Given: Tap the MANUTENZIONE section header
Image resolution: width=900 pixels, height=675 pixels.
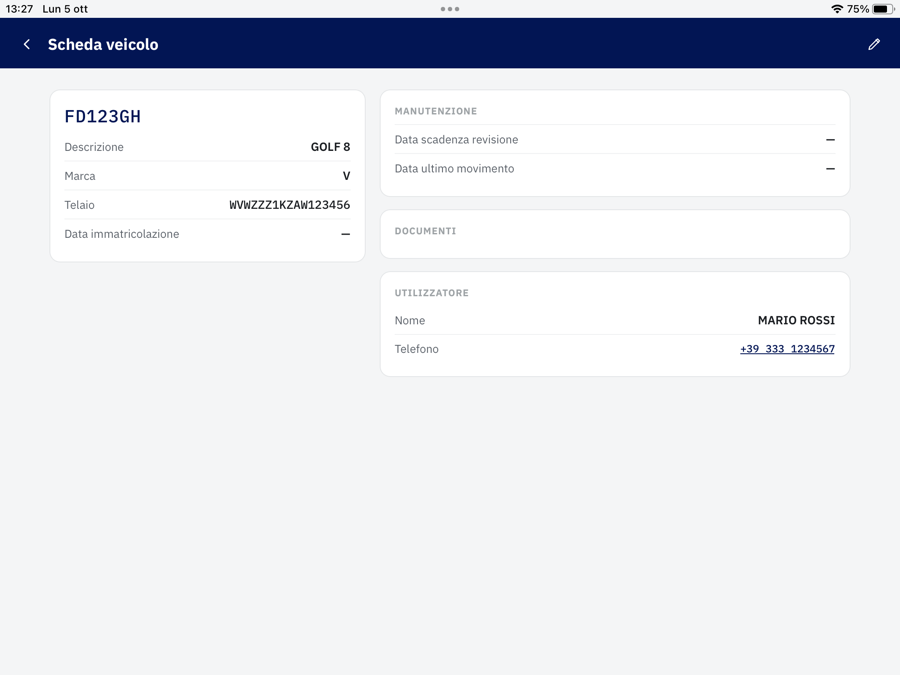Looking at the screenshot, I should 436,111.
